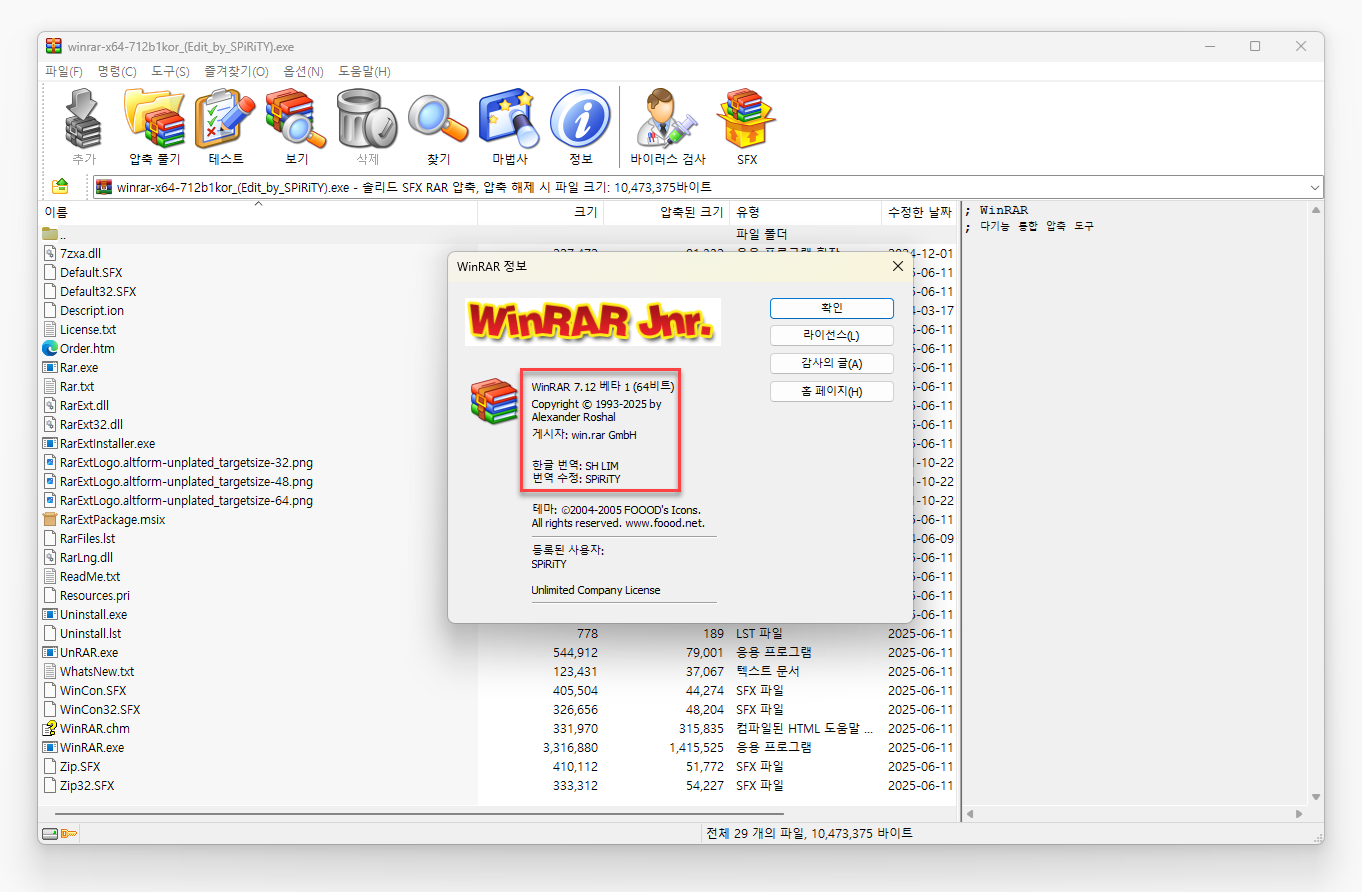The image size is (1362, 892).
Task: Click the key icon in status bar
Action: pos(69,833)
